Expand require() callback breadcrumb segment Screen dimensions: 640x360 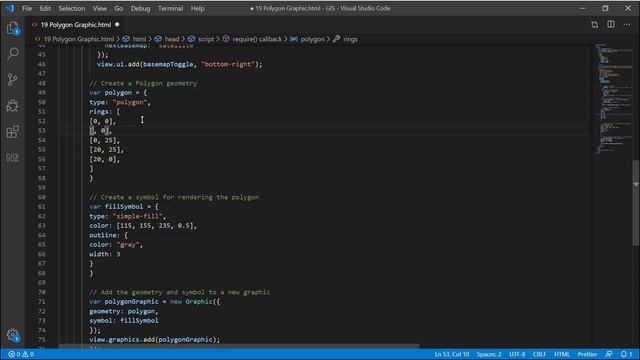[x=257, y=39]
